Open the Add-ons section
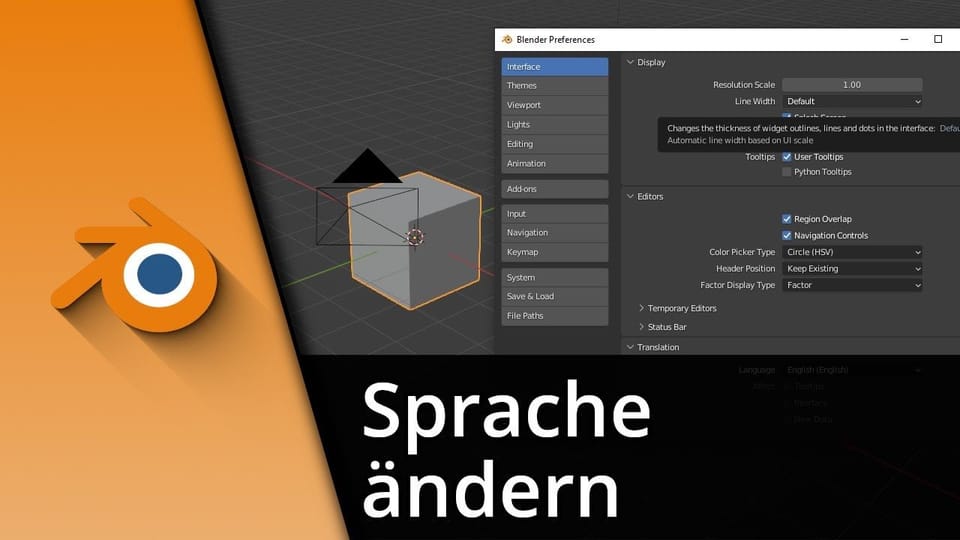 click(x=555, y=189)
